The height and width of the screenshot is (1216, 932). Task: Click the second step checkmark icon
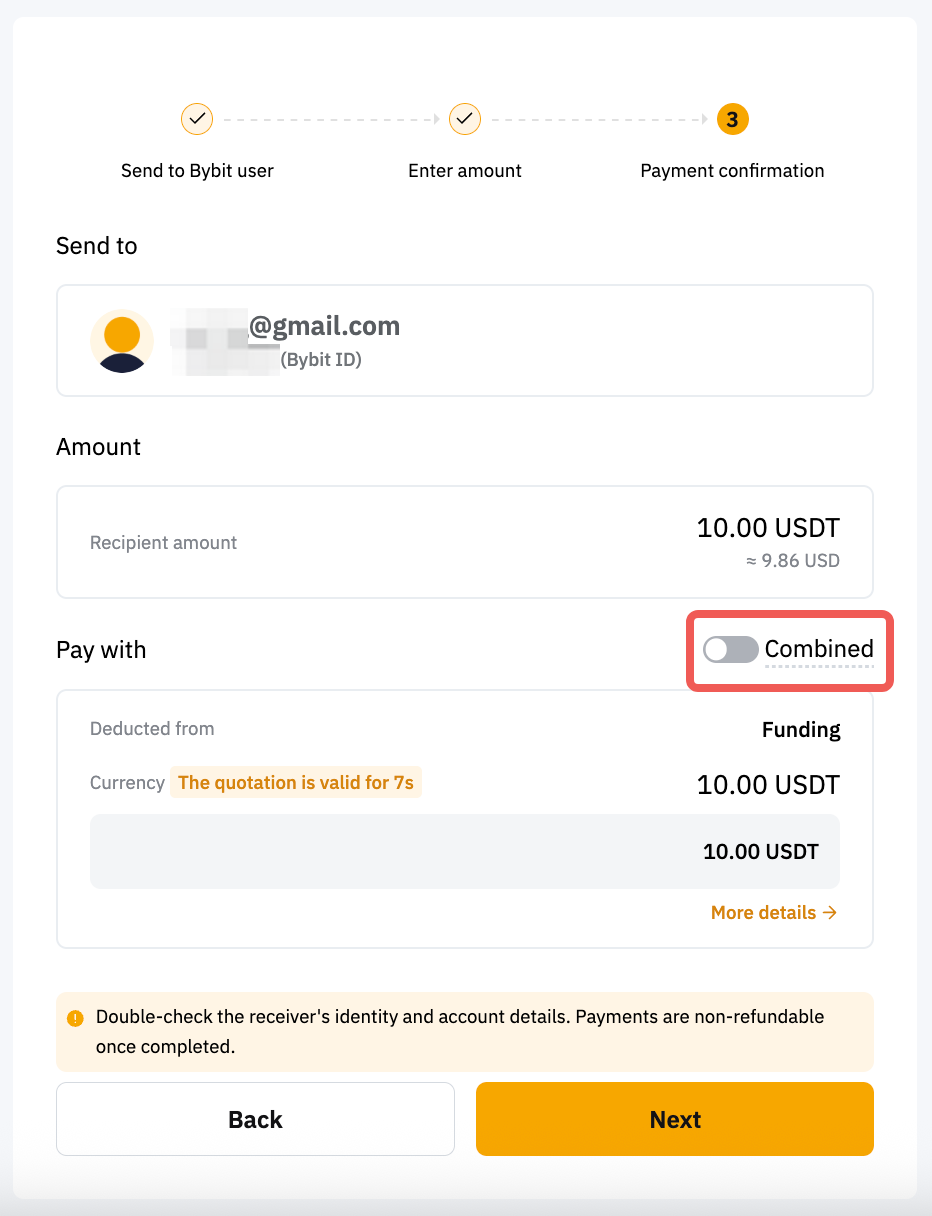[464, 119]
